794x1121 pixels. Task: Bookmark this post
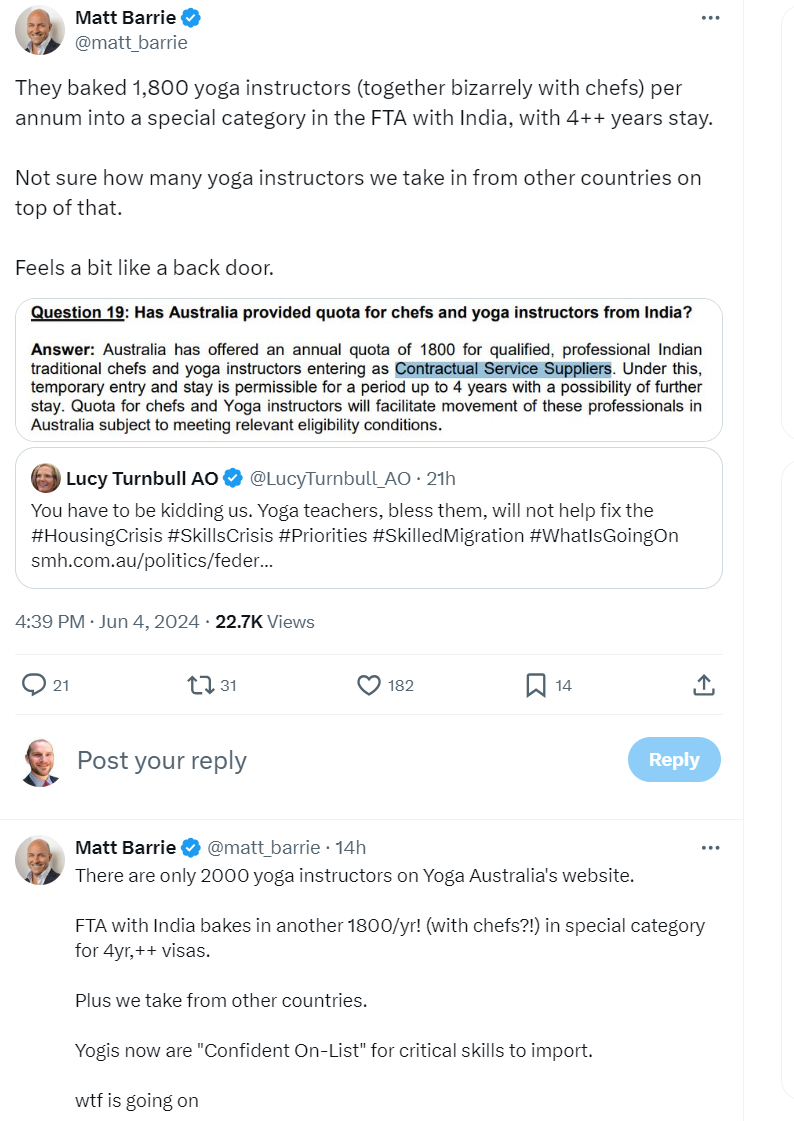pyautogui.click(x=536, y=685)
